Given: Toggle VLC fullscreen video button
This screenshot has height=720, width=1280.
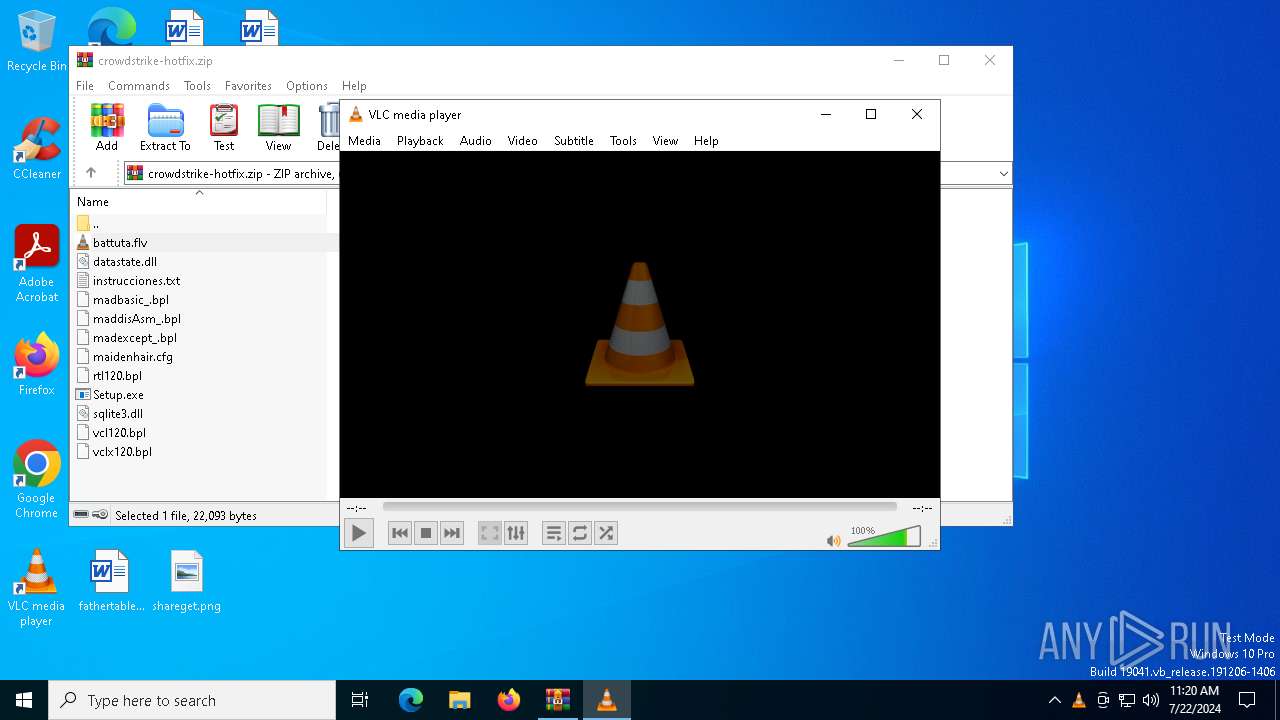Looking at the screenshot, I should tap(490, 534).
